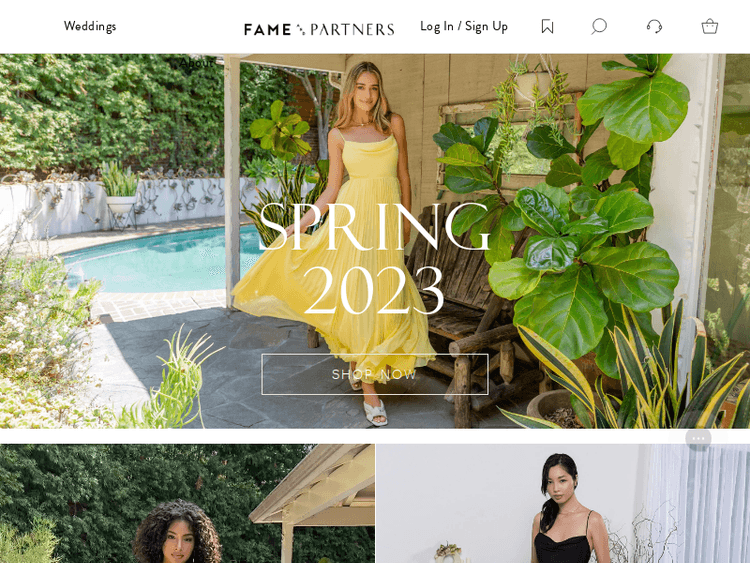Open customer support headset icon

pyautogui.click(x=654, y=26)
